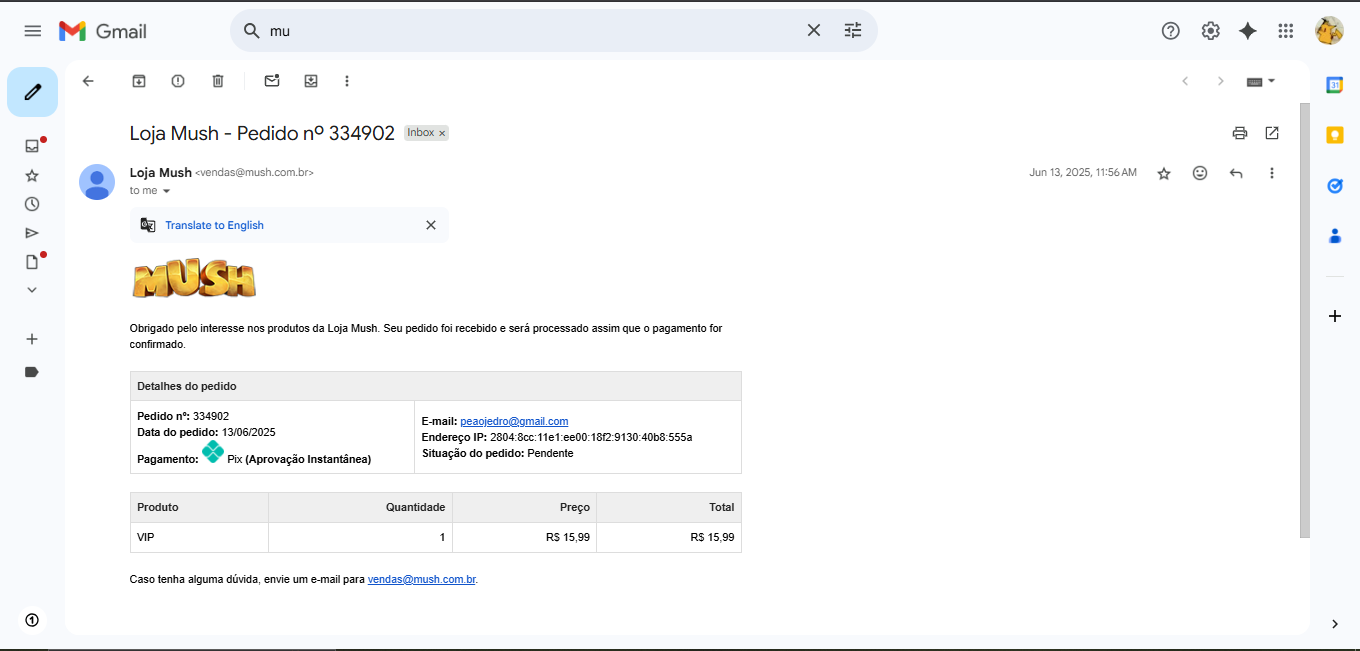Screen dimensions: 1360x651
Task: Mark as unread envelope icon
Action: coord(272,81)
